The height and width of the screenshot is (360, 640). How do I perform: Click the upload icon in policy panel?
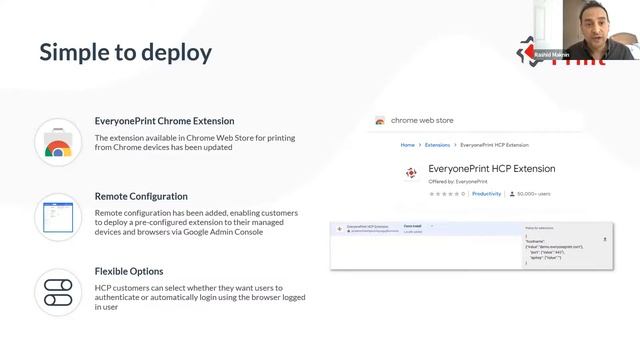[x=605, y=240]
